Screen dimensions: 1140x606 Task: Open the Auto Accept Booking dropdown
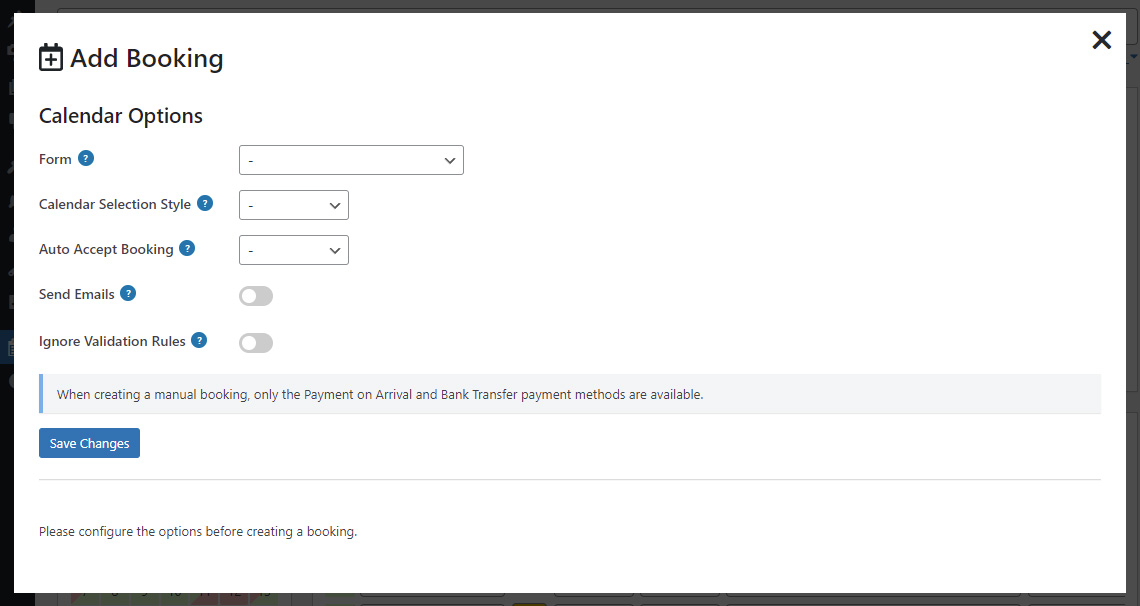point(293,250)
